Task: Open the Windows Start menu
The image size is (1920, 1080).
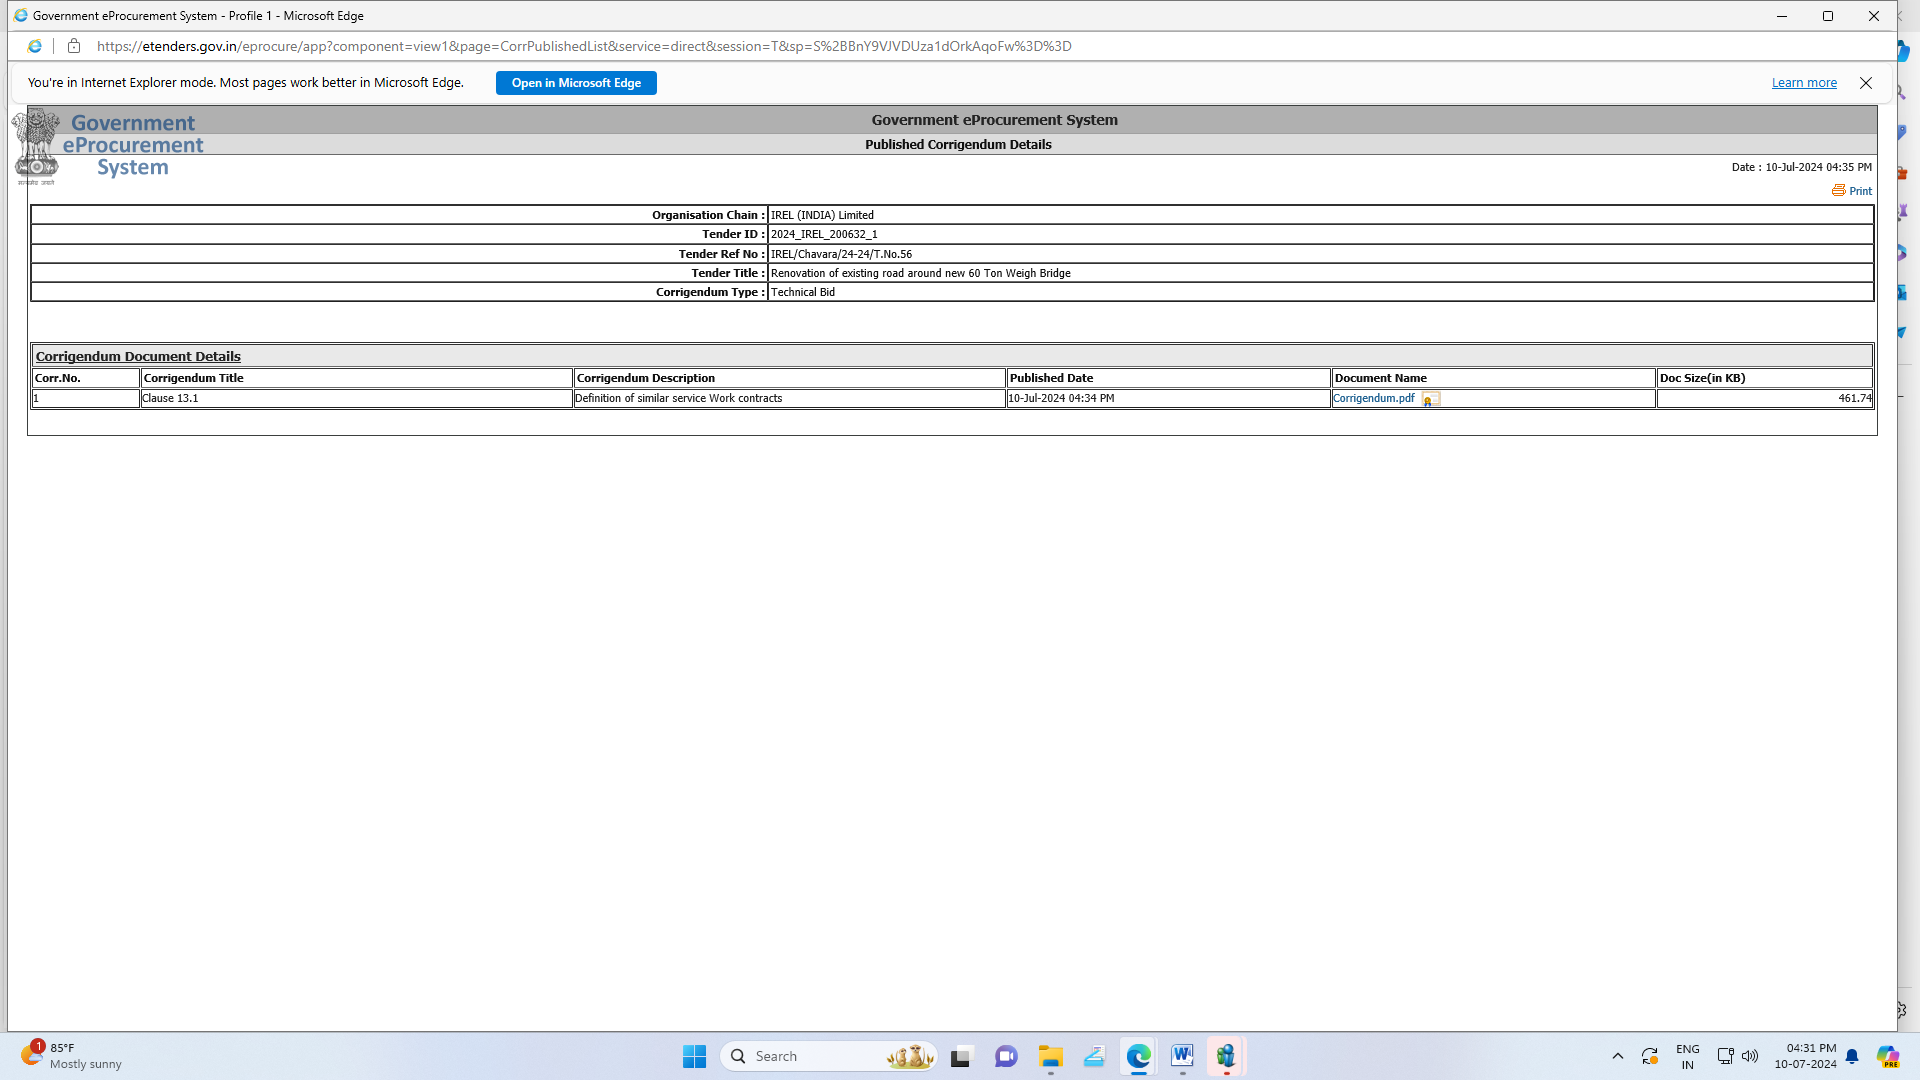Action: (x=694, y=1056)
